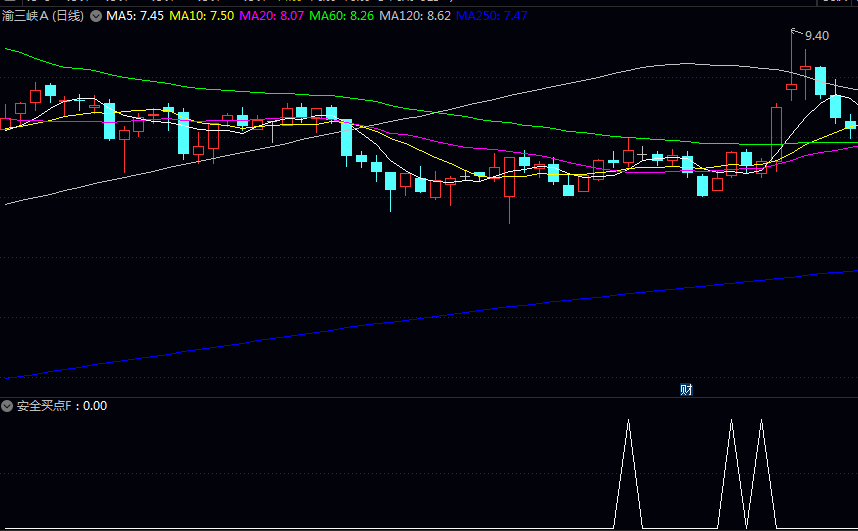Click the MA20: 8.07 label

pos(271,16)
